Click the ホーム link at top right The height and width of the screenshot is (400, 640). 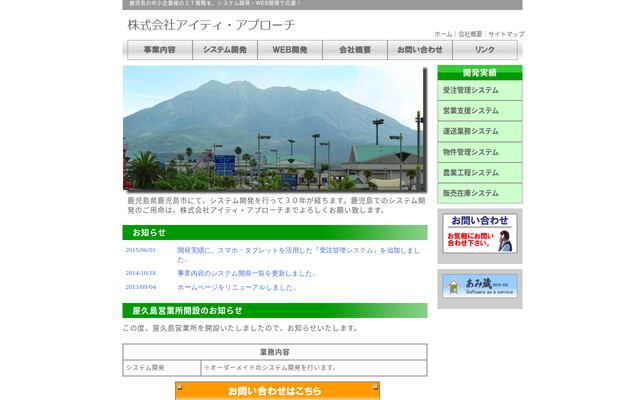(x=443, y=34)
